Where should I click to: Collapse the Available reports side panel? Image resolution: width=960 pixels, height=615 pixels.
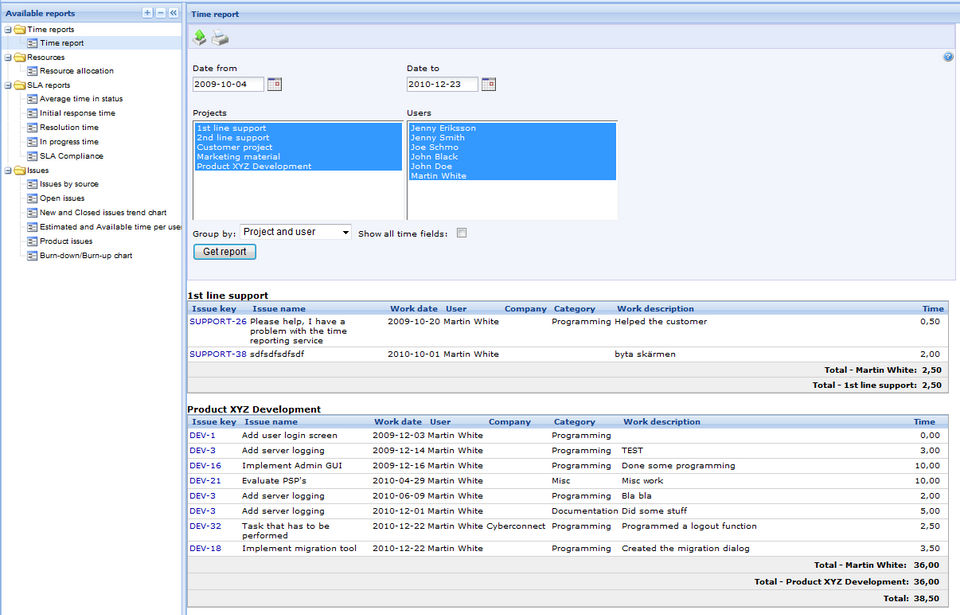click(x=173, y=13)
